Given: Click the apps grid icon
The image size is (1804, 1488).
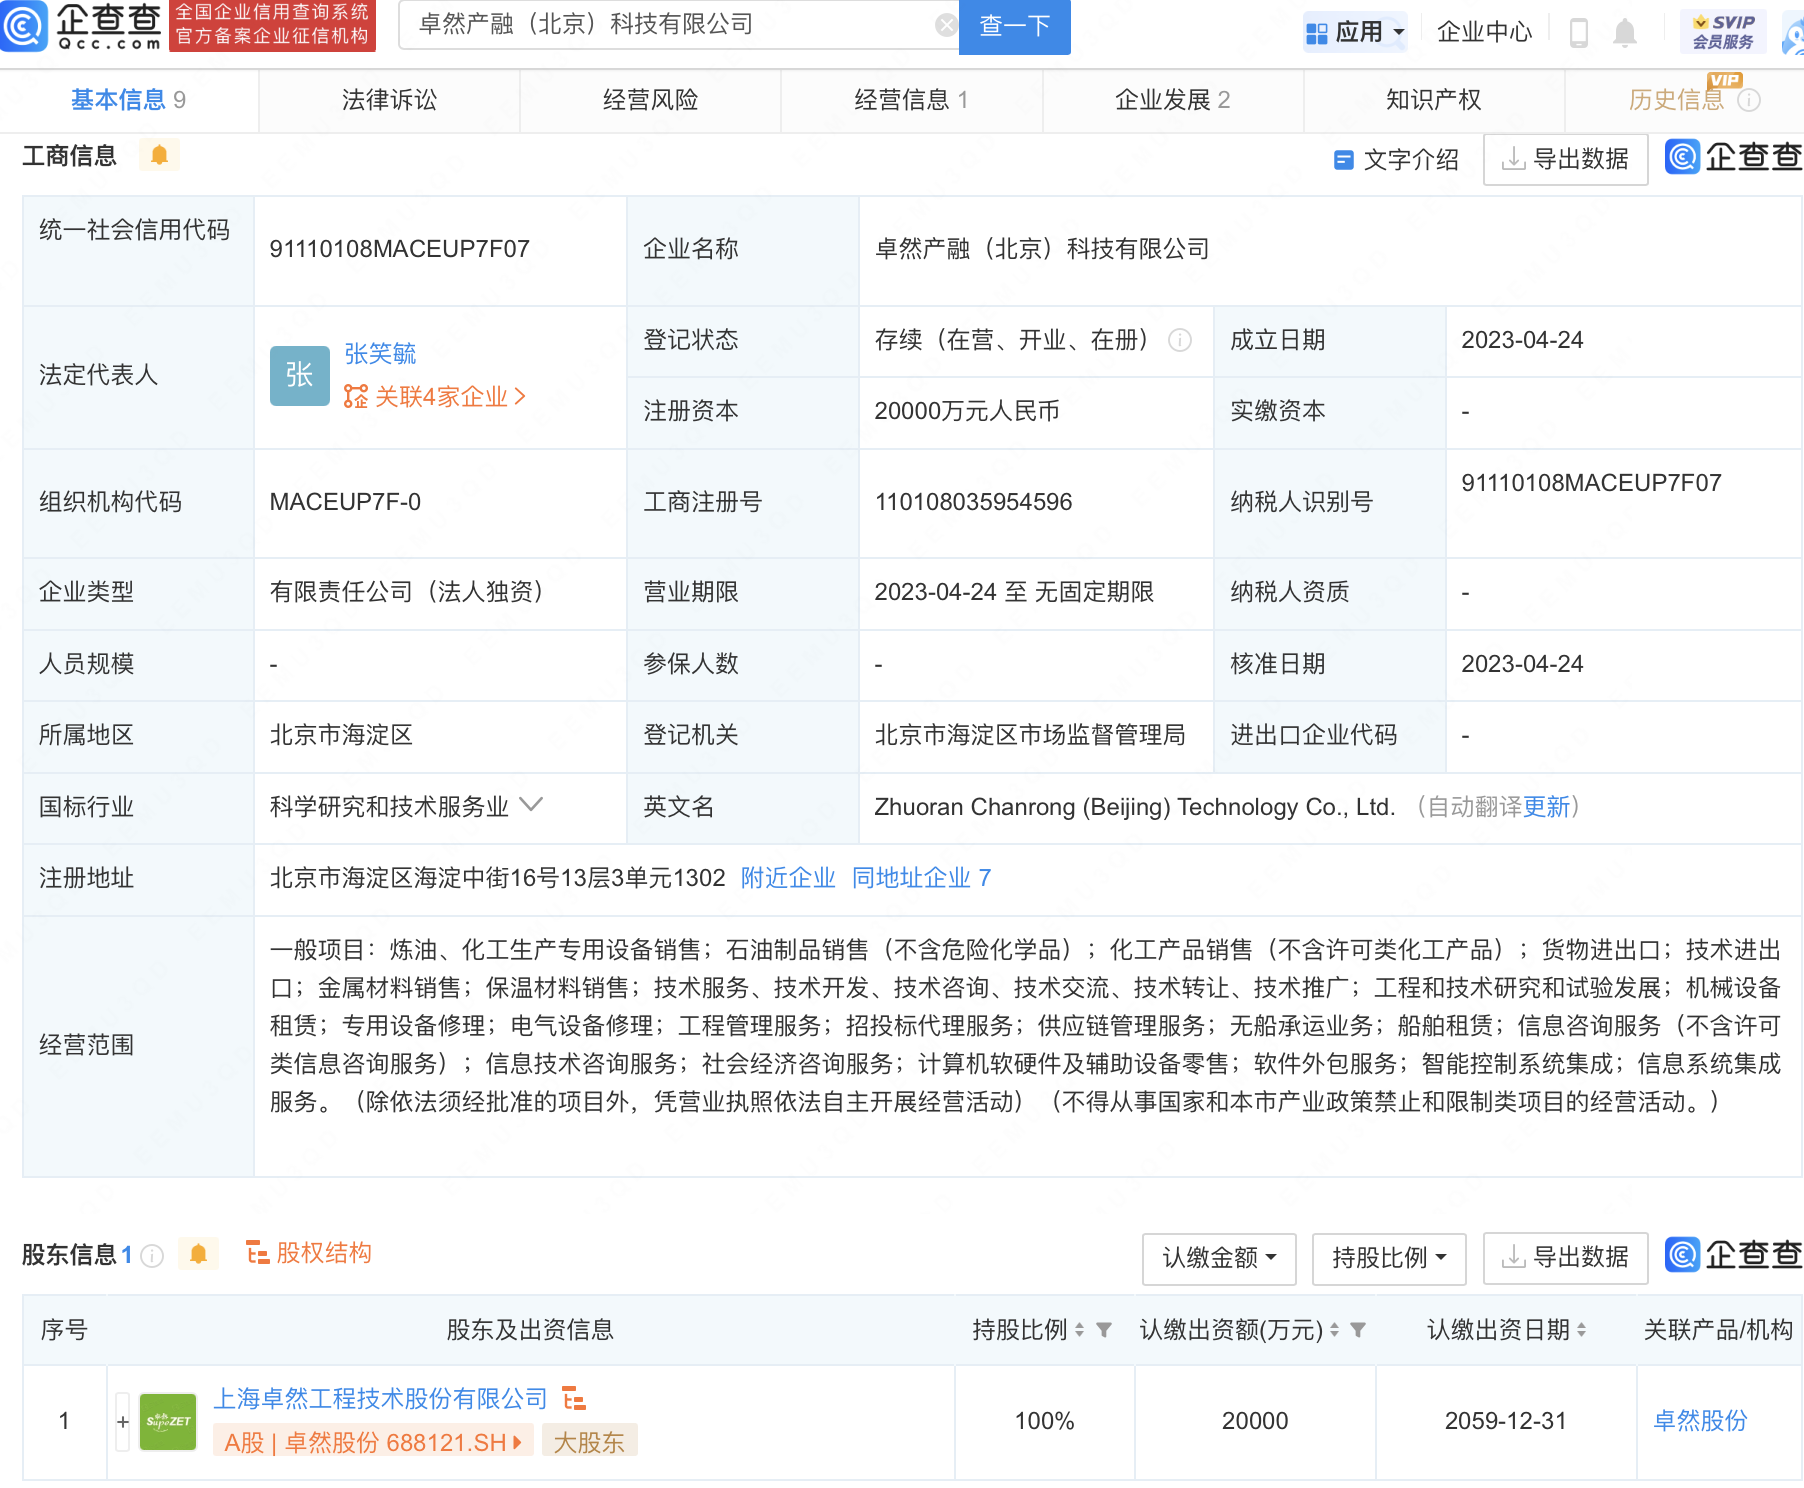Looking at the screenshot, I should 1316,34.
